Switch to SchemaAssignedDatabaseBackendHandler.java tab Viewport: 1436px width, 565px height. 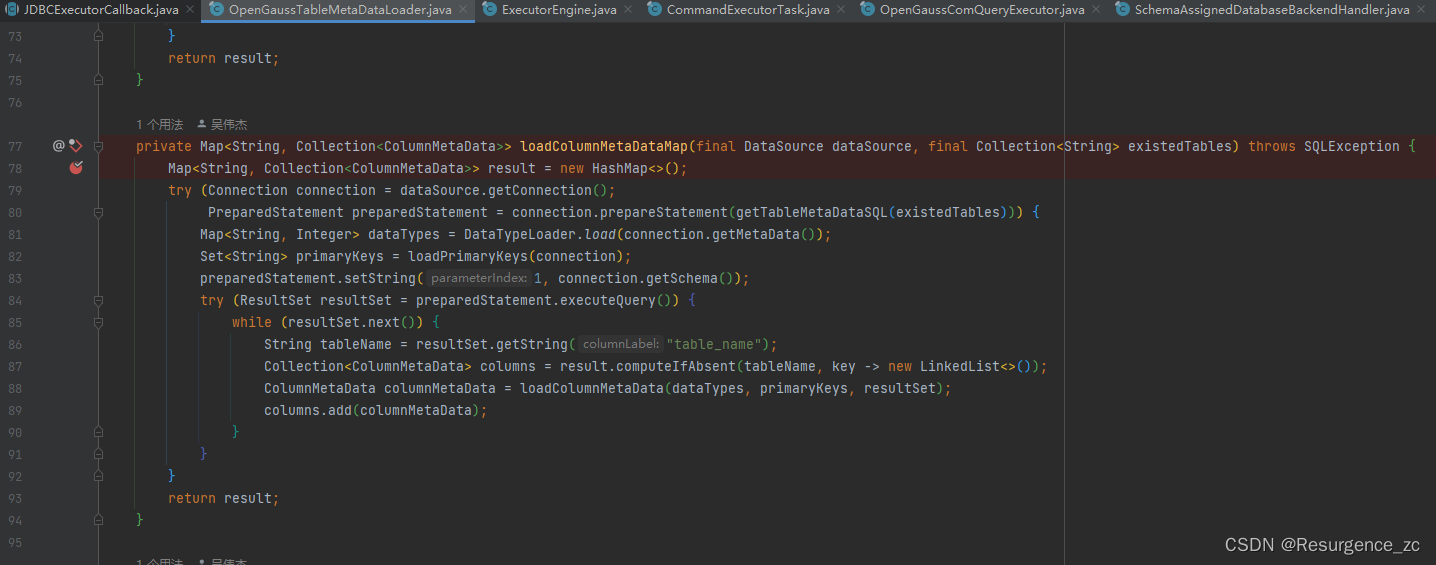tap(1271, 10)
